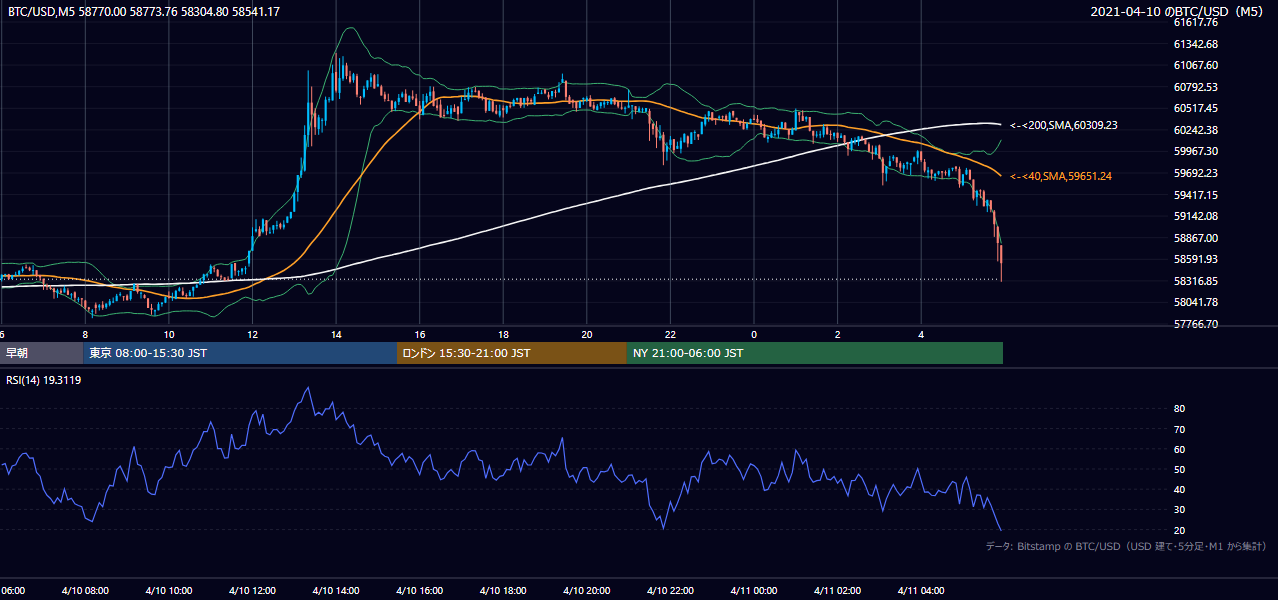Select the 59142.08 price axis label
Viewport: 1278px width, 600px height.
pos(1196,216)
